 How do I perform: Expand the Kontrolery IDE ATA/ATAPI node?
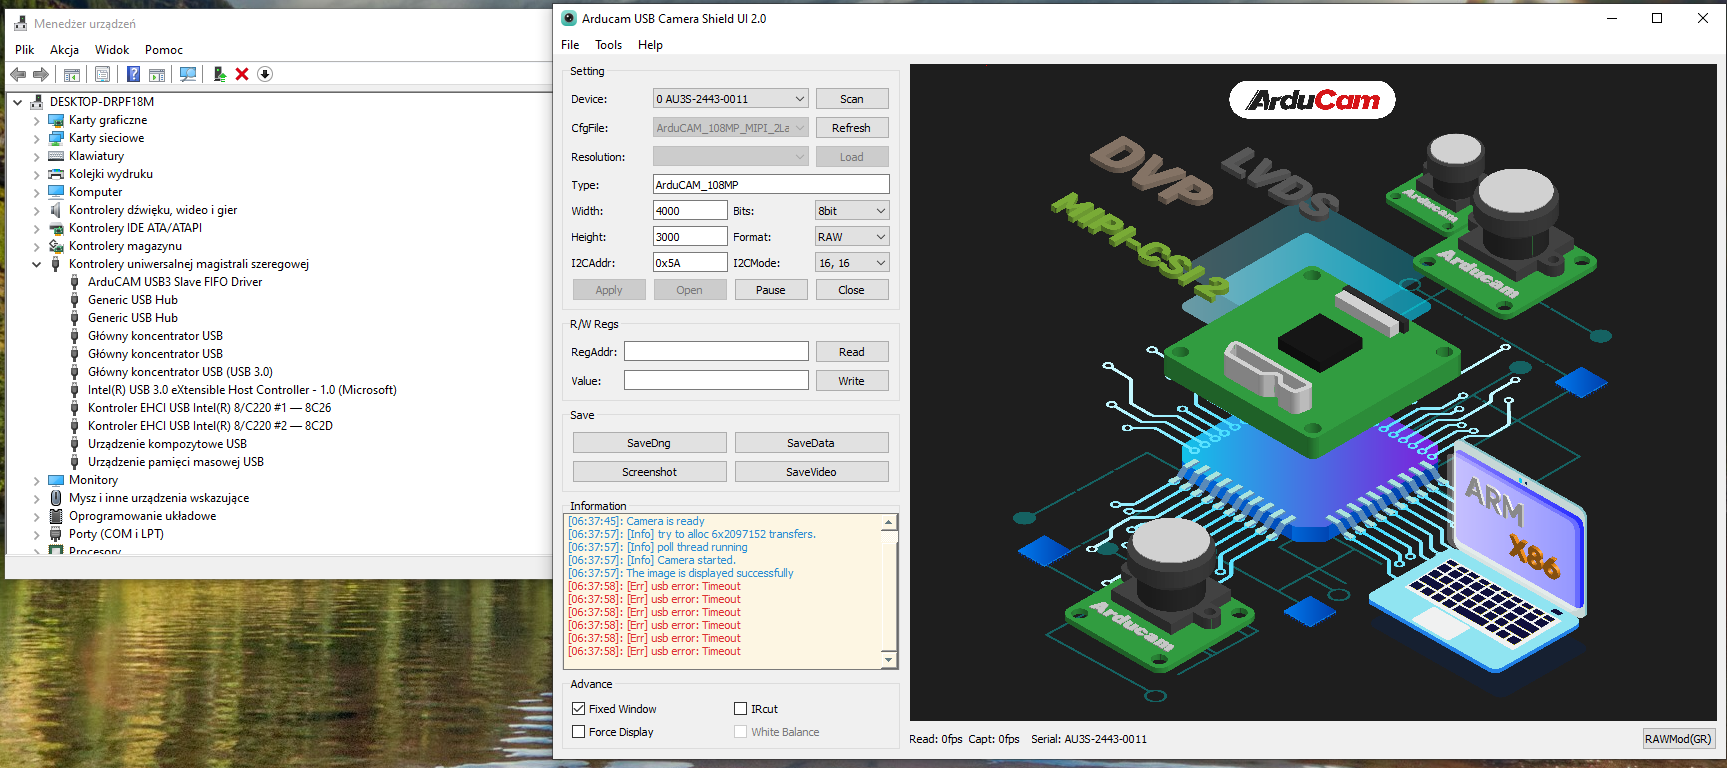[x=37, y=229]
